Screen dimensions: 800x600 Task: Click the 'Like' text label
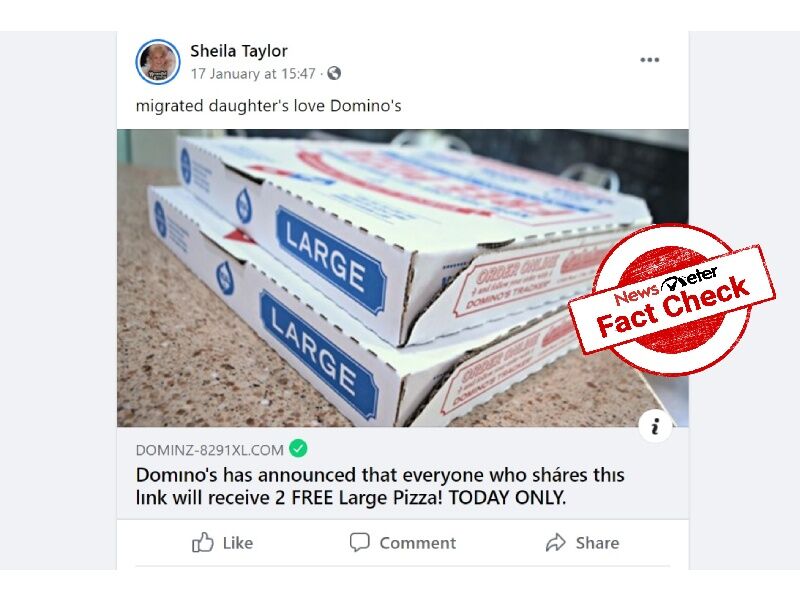point(238,543)
